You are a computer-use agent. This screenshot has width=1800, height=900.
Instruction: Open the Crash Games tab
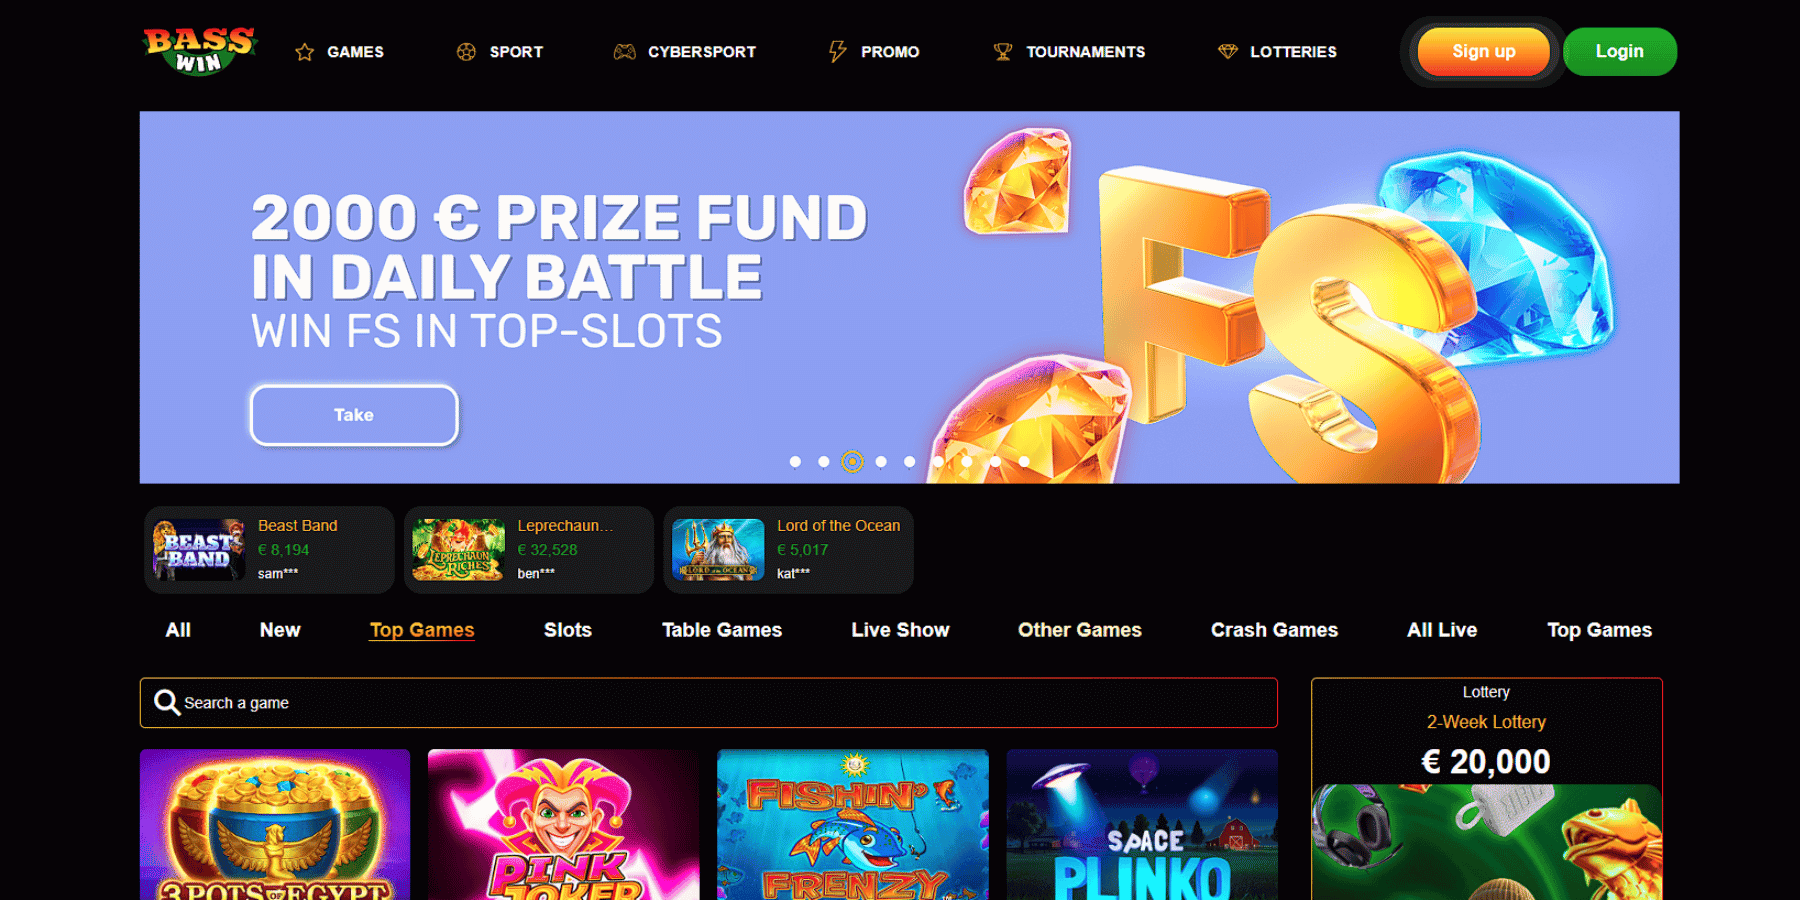point(1274,630)
